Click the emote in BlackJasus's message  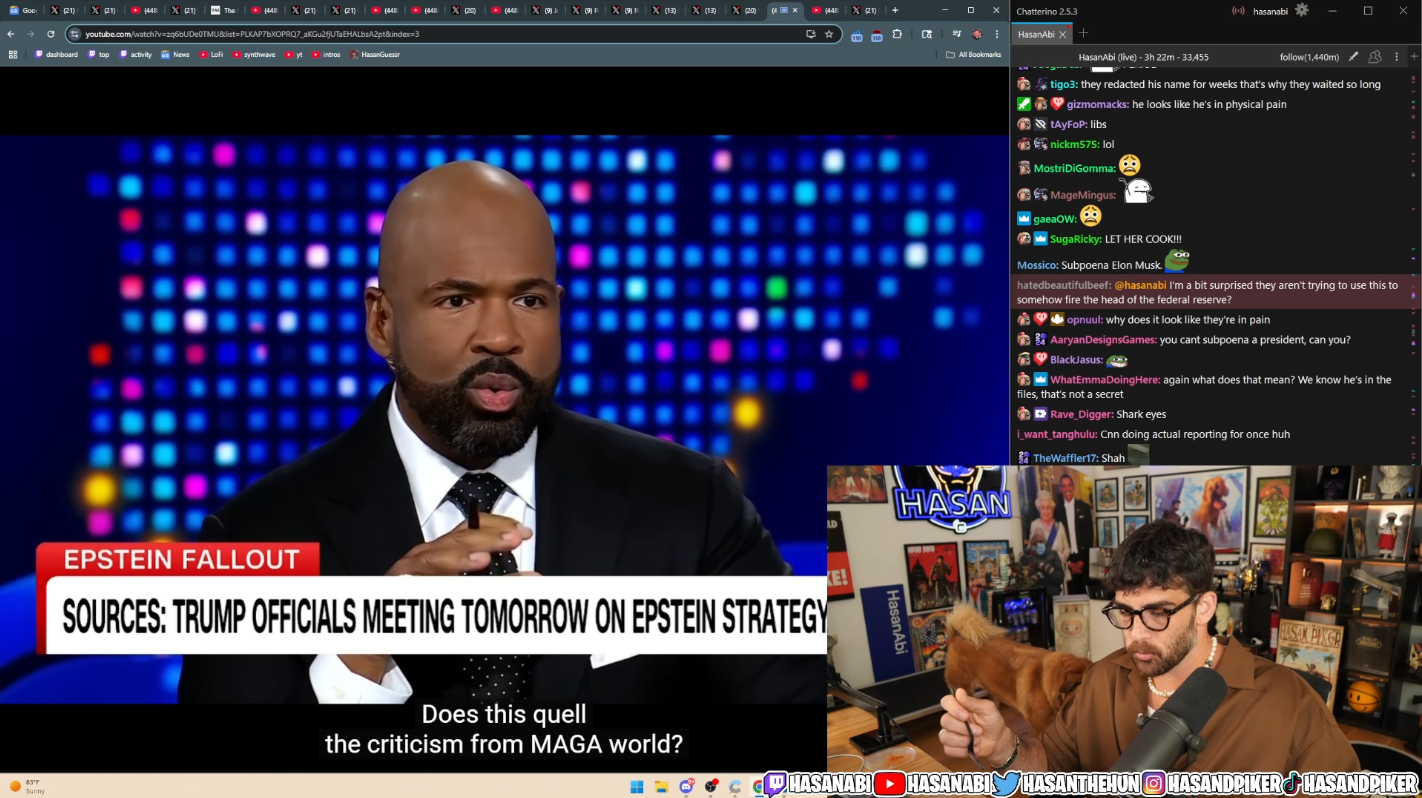[x=1117, y=360]
